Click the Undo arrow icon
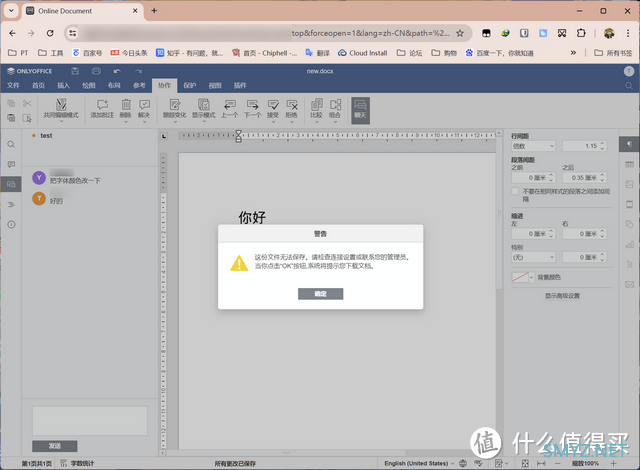This screenshot has width=640, height=470. [117, 71]
